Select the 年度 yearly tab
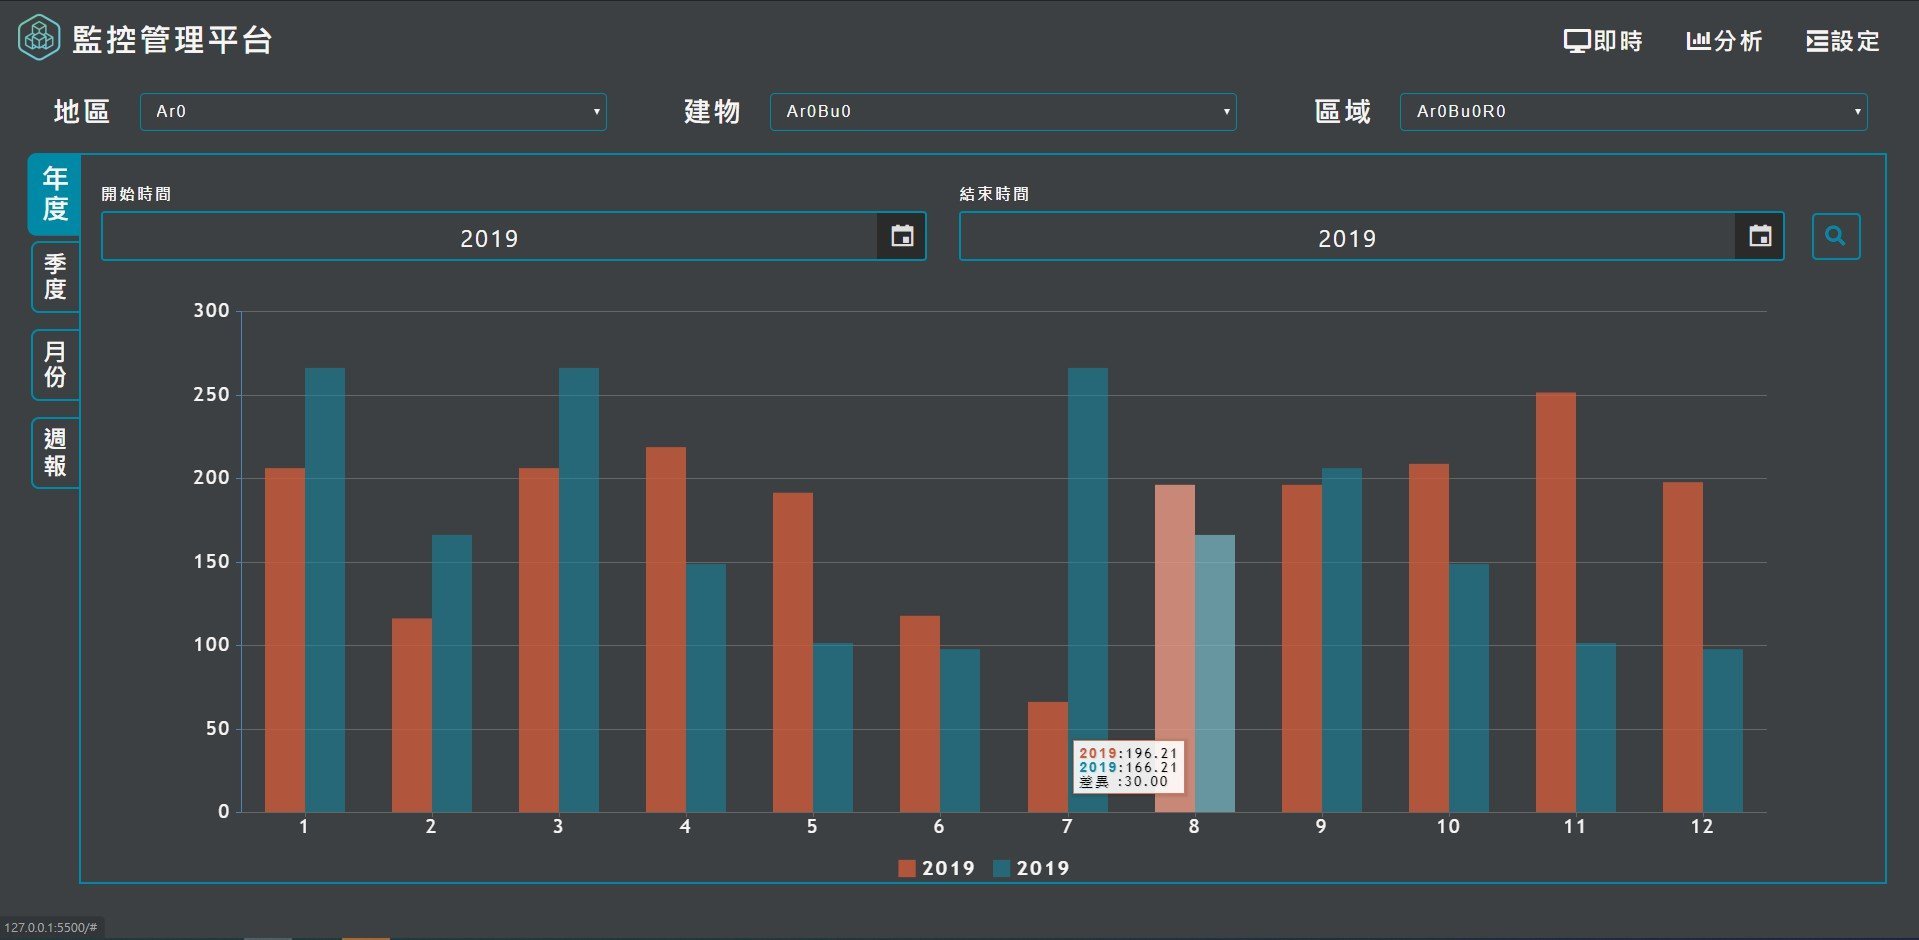 (55, 194)
